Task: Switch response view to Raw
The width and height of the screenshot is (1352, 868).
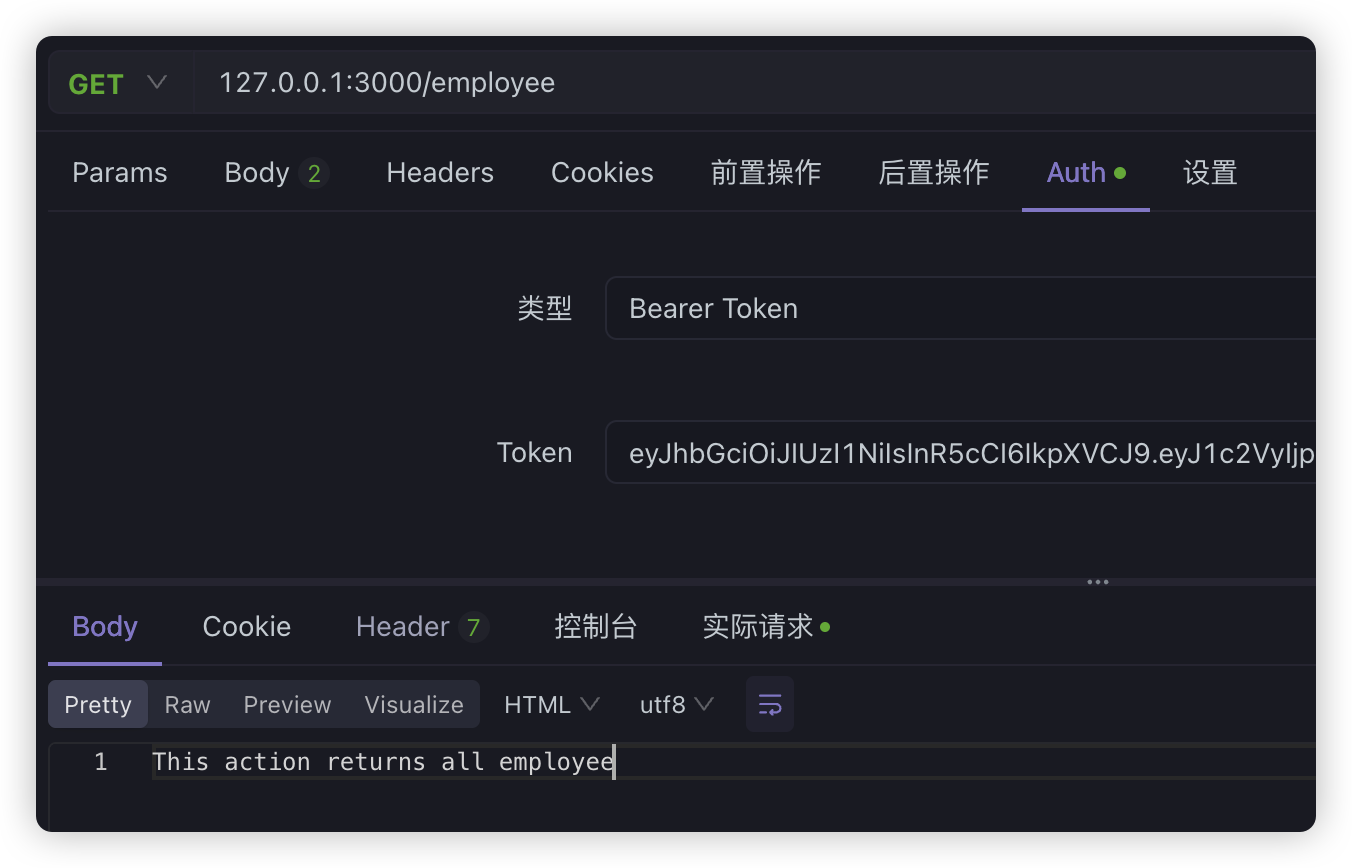Action: (x=187, y=705)
